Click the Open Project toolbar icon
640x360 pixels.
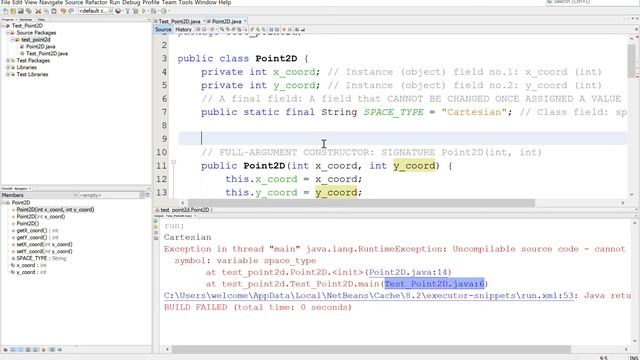click(21, 11)
